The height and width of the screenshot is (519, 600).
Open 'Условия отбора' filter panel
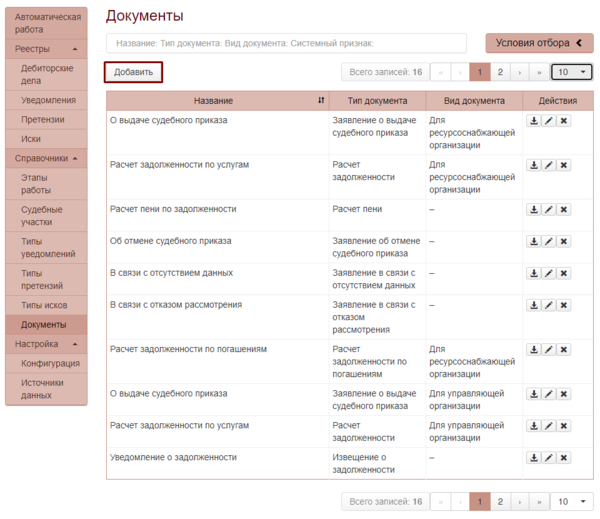(539, 43)
